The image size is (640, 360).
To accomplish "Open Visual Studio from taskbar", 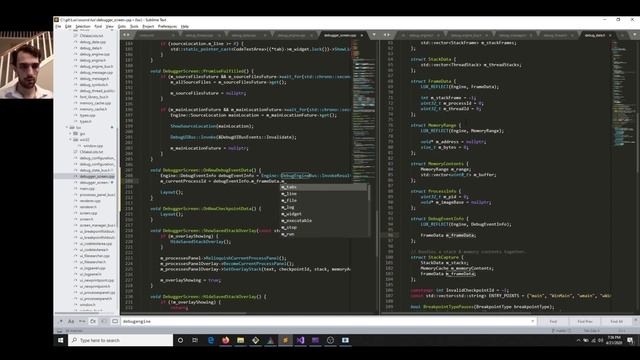I will (300, 340).
